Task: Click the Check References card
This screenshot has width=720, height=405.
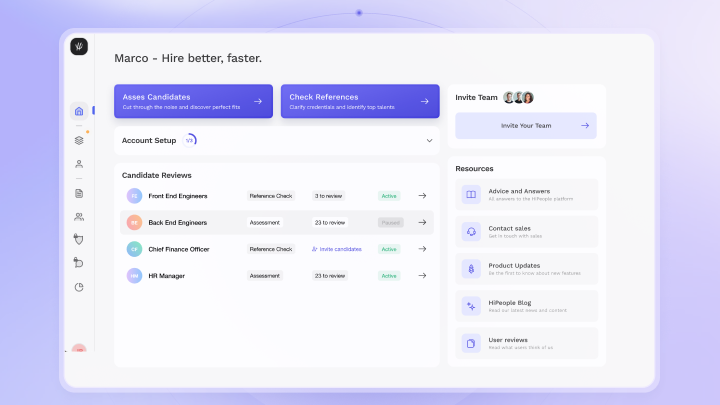Action: 359,101
